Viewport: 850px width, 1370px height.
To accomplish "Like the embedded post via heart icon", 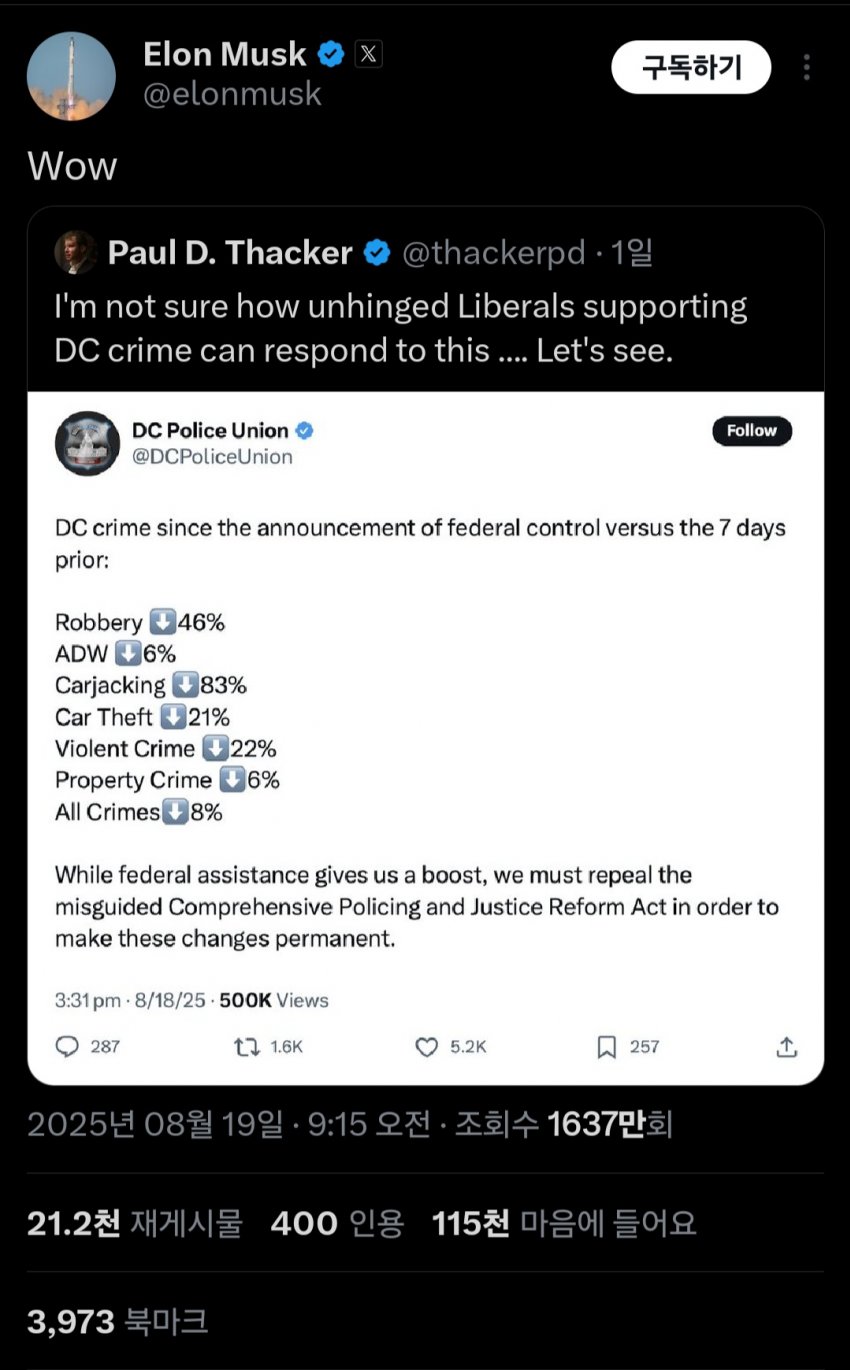I will pos(427,1046).
